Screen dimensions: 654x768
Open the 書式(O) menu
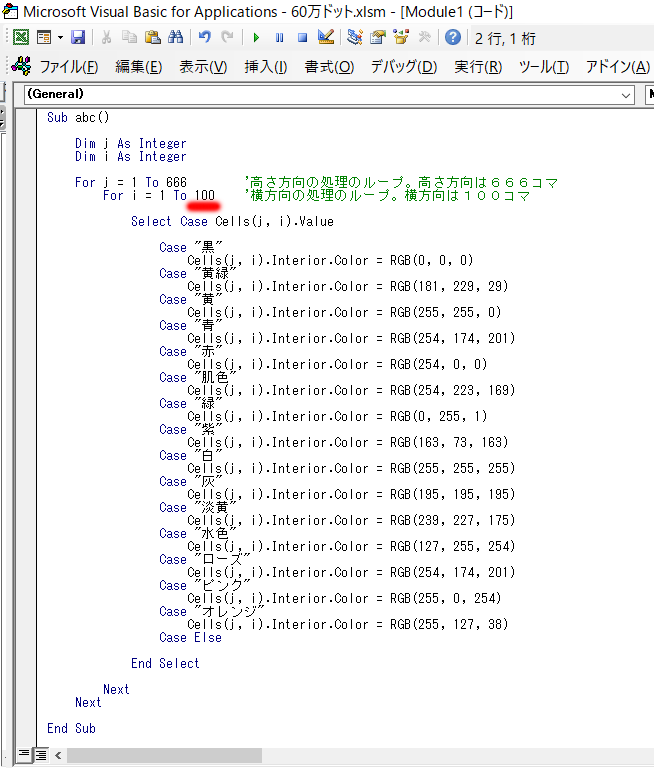[329, 67]
